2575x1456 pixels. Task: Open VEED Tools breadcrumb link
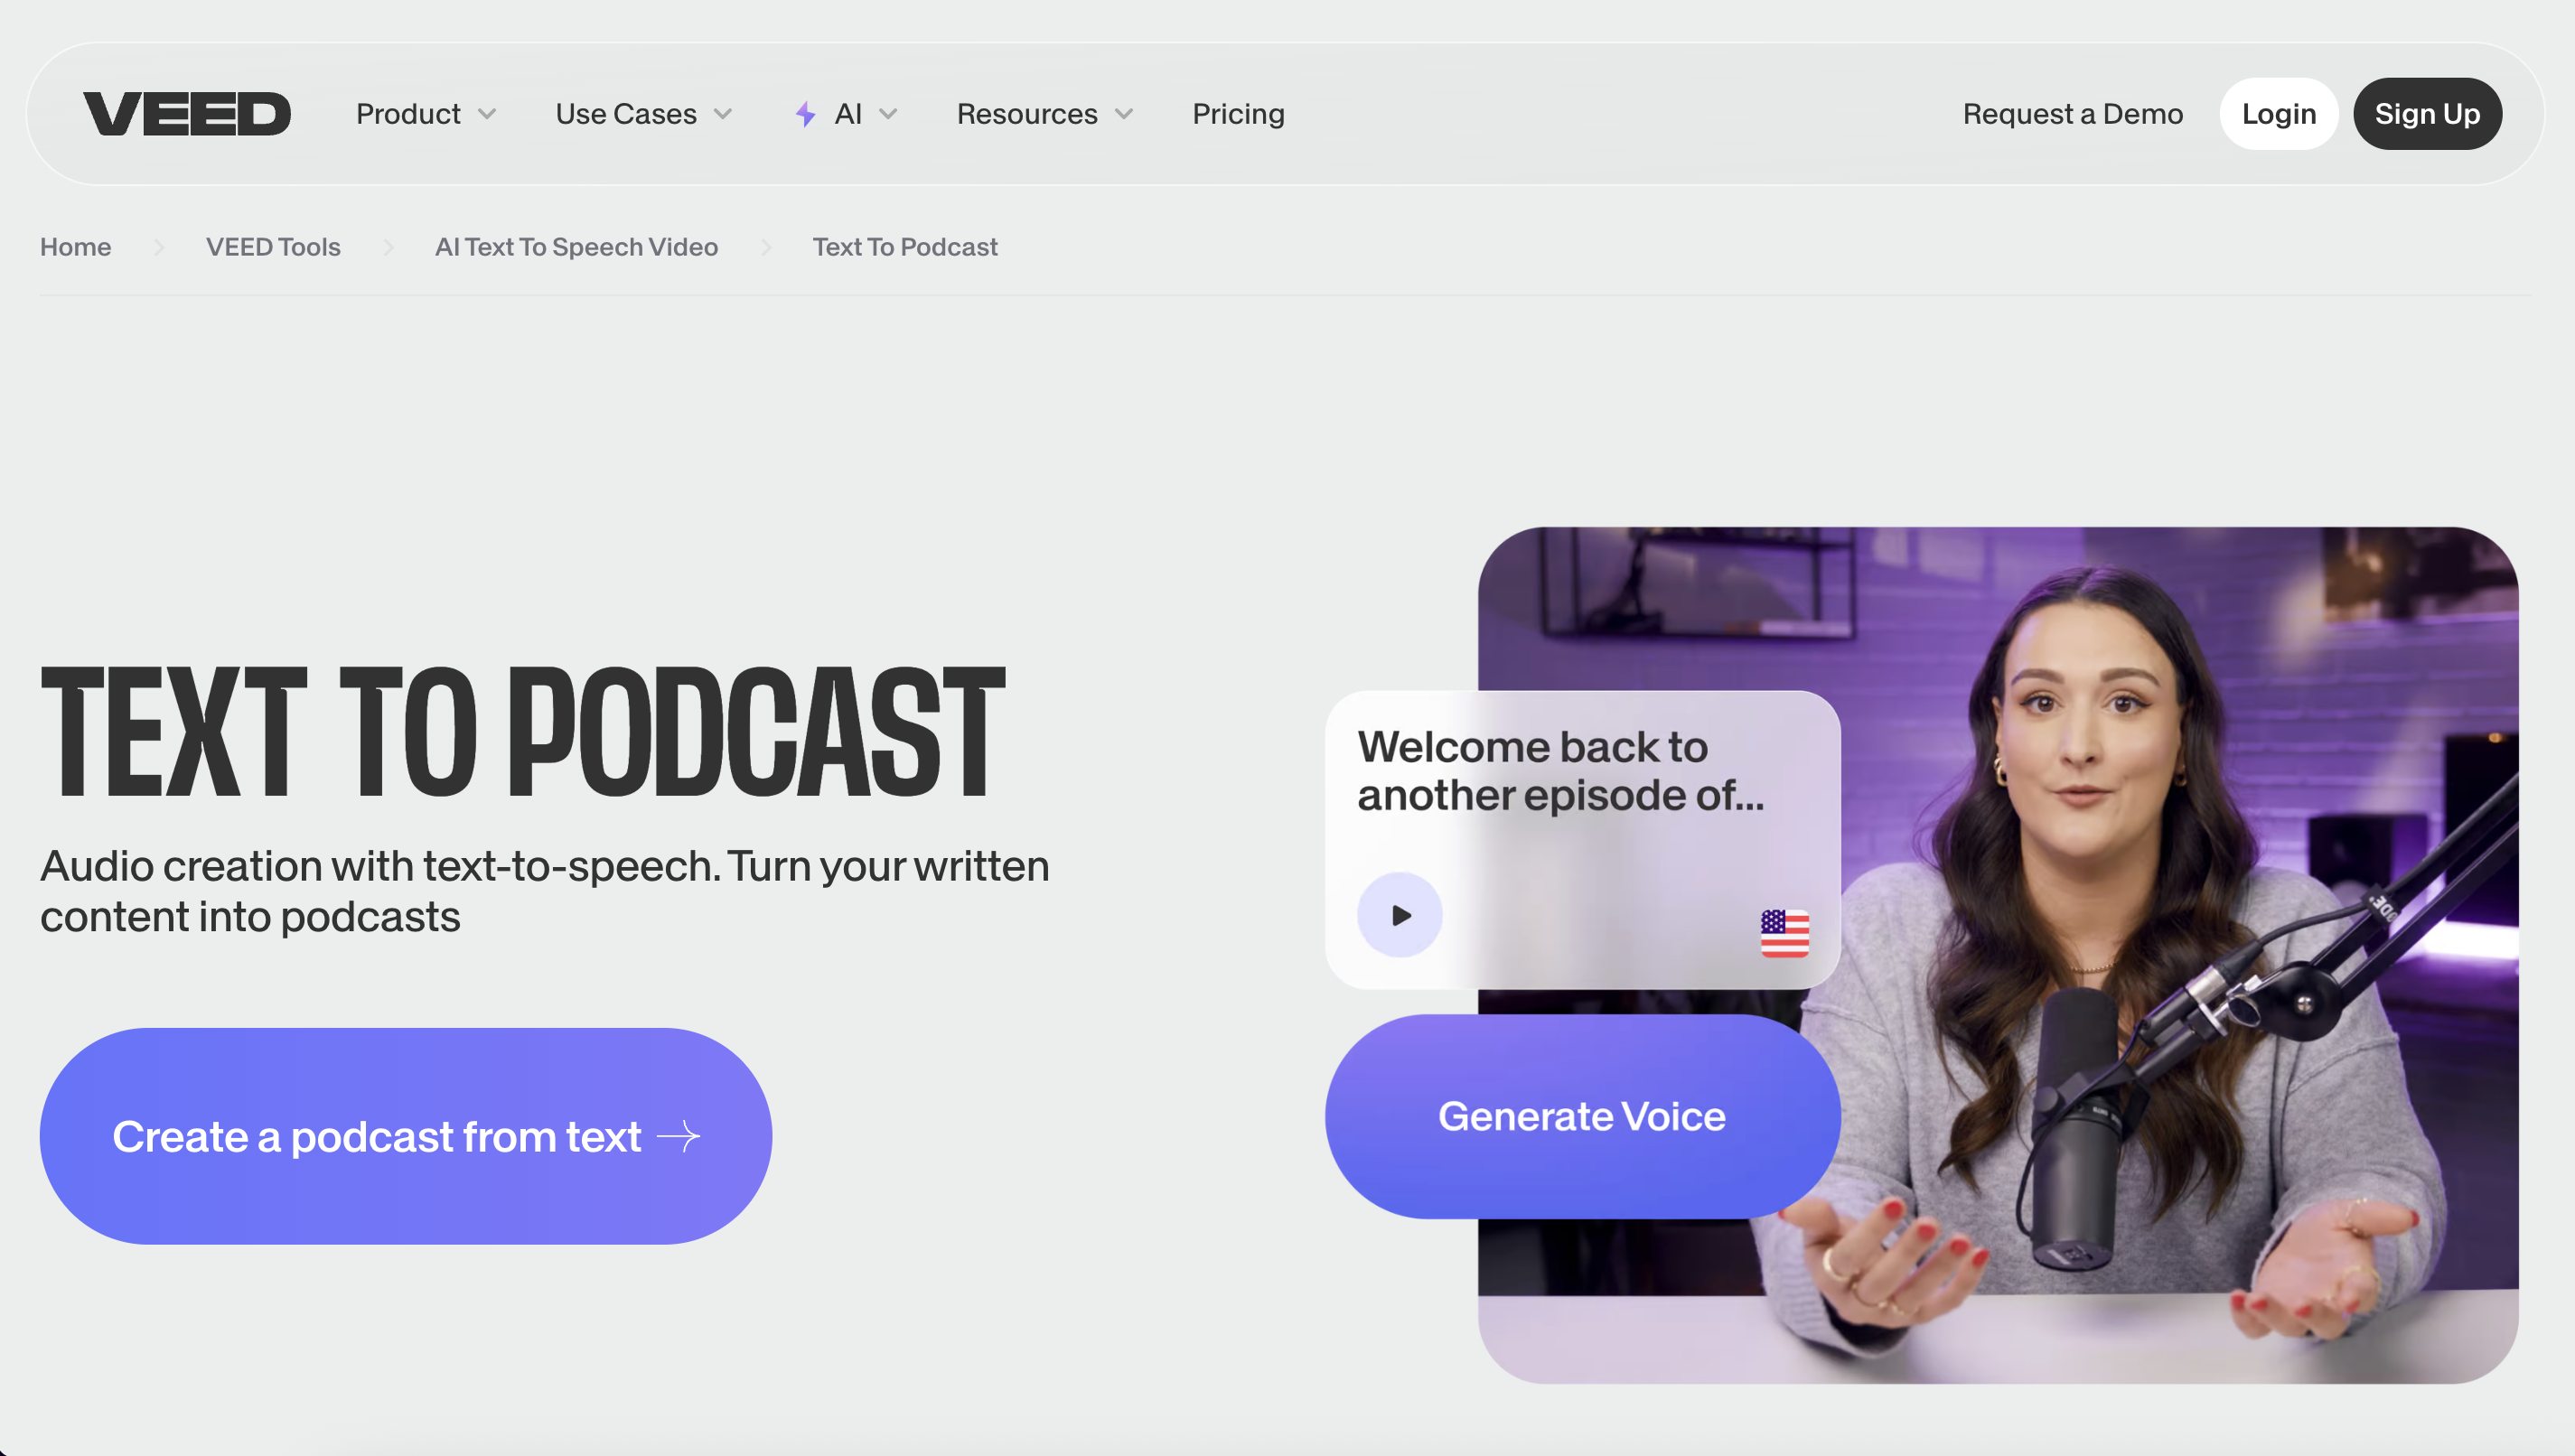pos(273,247)
